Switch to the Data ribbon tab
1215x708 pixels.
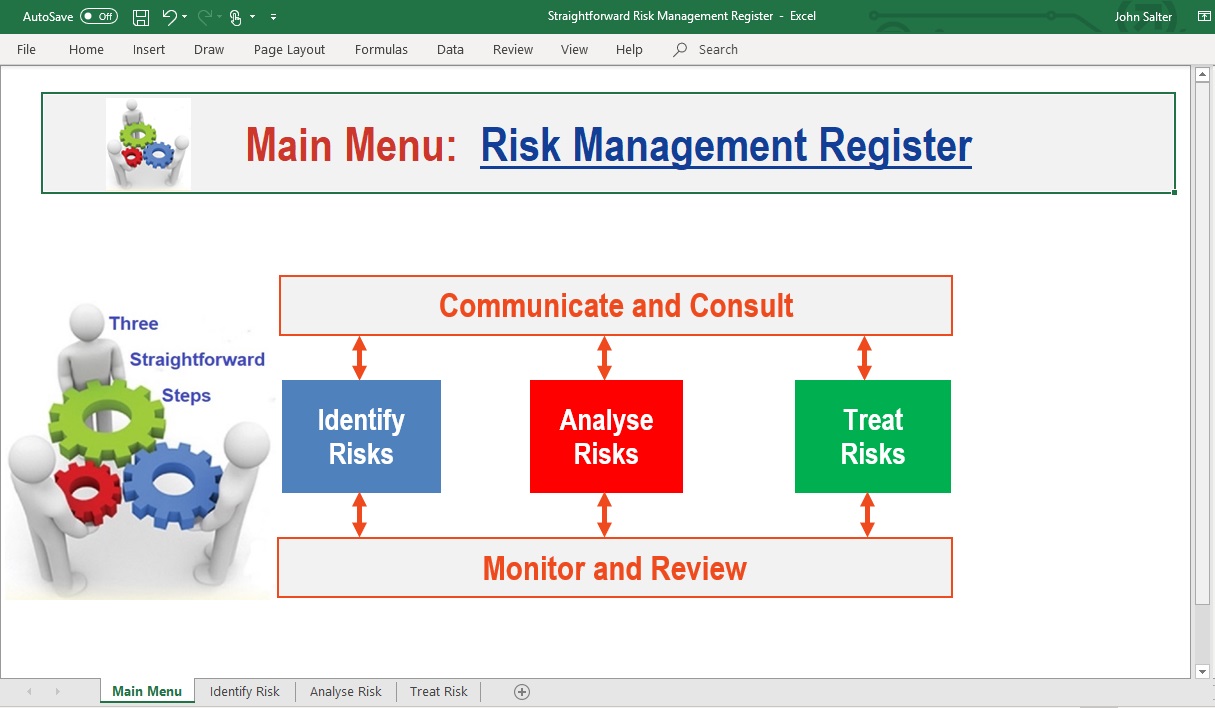(450, 49)
